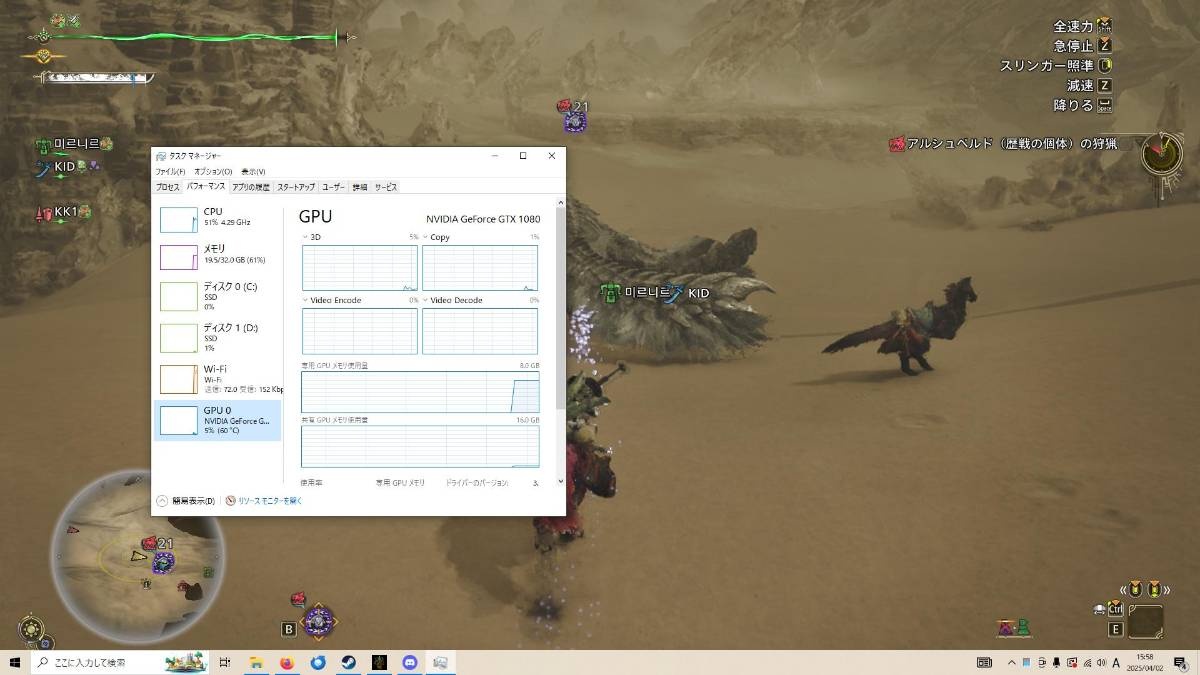Expand the hidden system tray icons
1200x675 pixels.
click(1010, 662)
